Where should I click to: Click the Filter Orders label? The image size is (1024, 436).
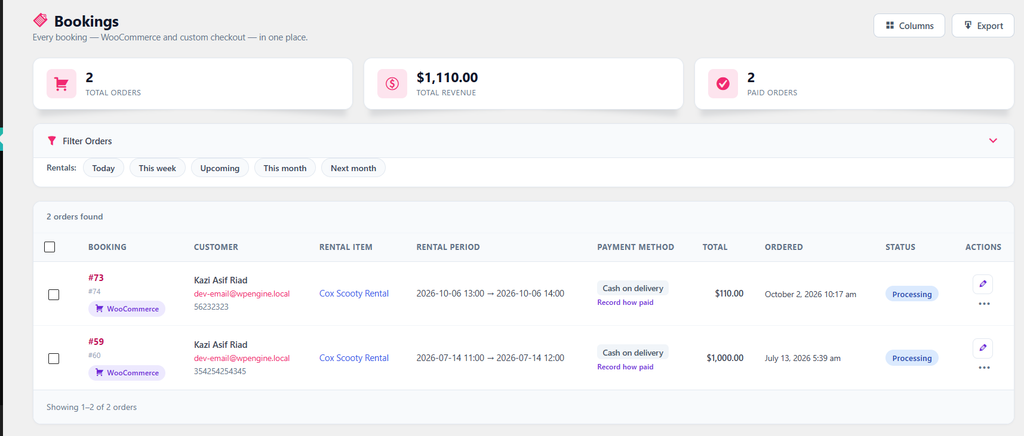pyautogui.click(x=87, y=141)
